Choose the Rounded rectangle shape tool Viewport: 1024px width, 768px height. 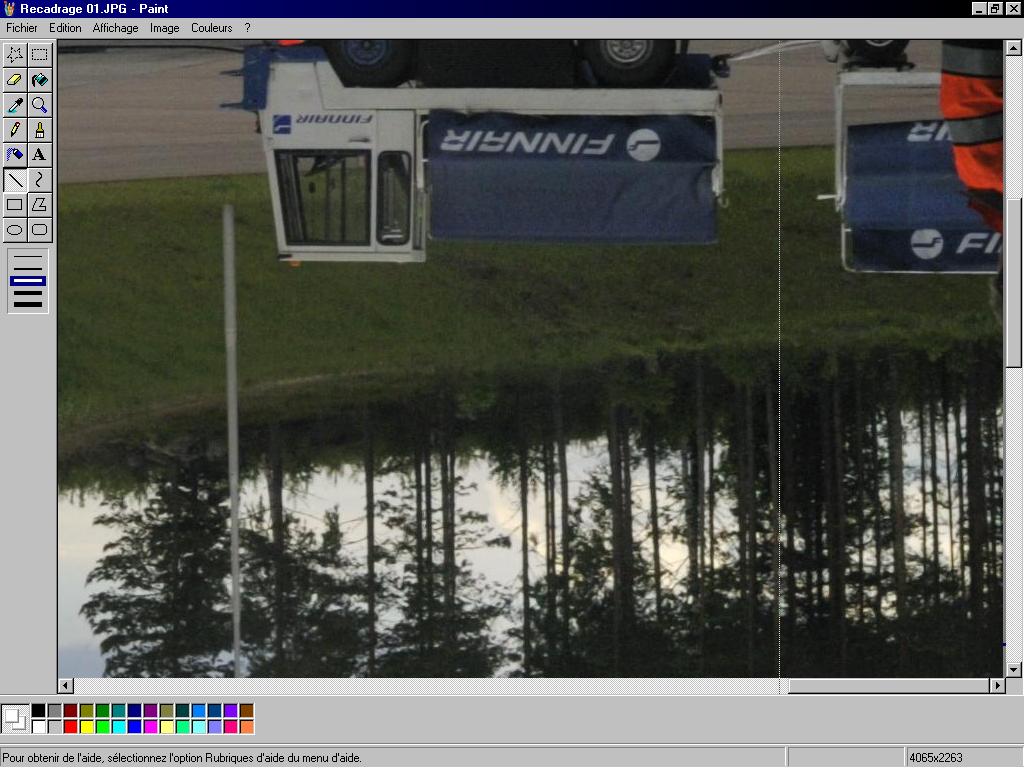pyautogui.click(x=39, y=230)
